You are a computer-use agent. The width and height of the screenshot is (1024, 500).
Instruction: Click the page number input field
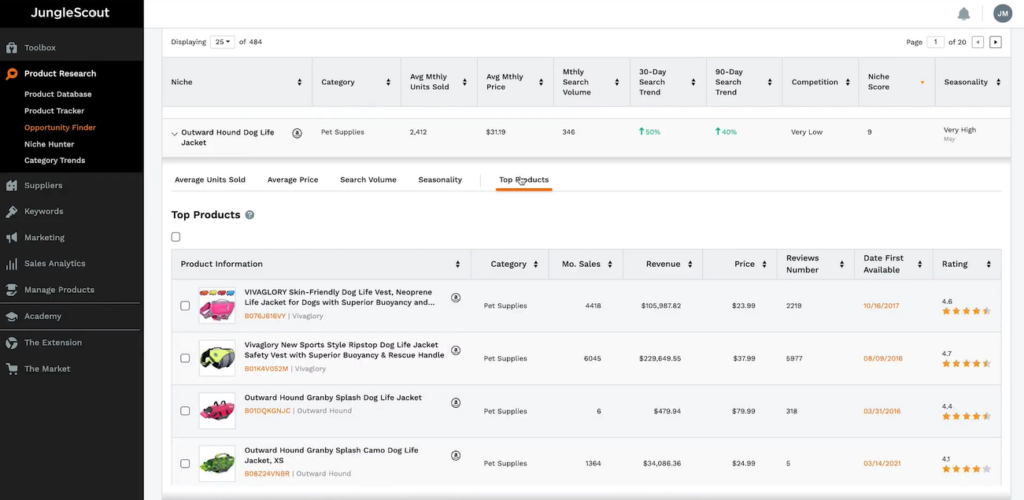935,42
